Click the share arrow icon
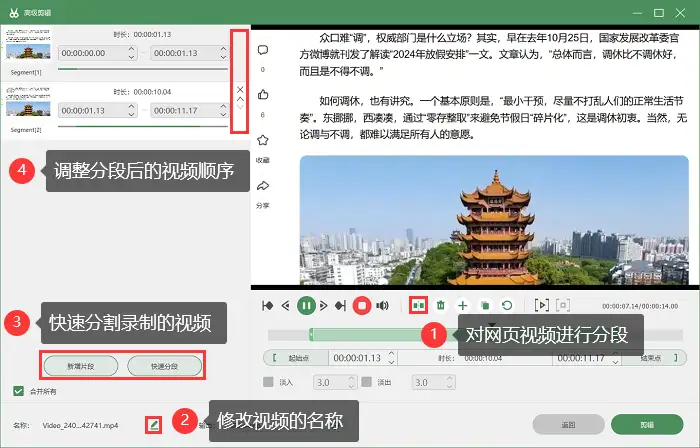 [263, 186]
